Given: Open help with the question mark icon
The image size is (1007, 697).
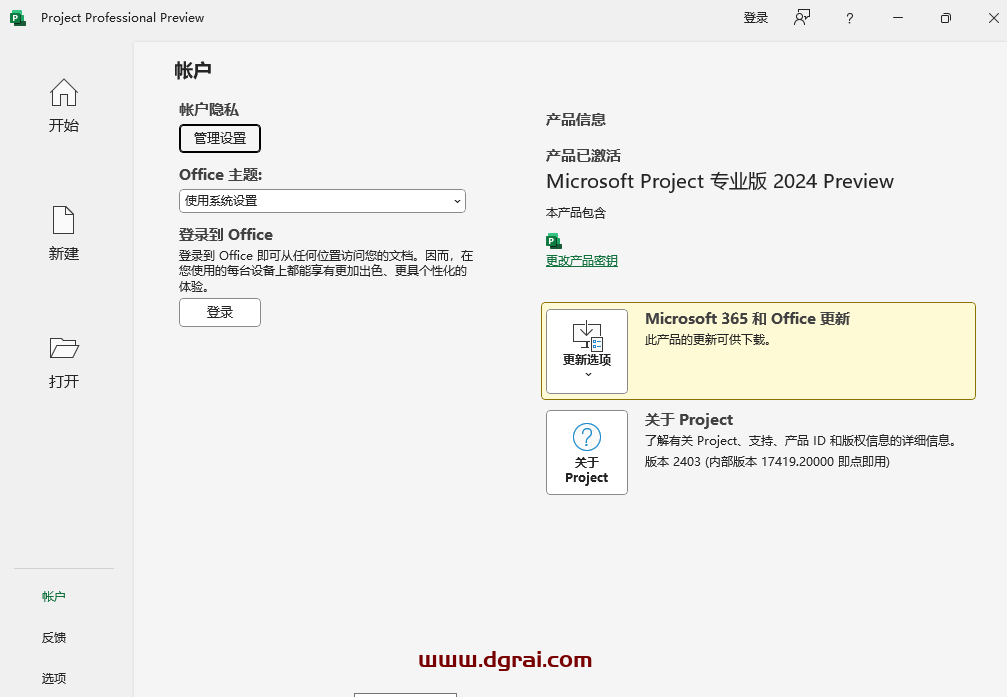Looking at the screenshot, I should tap(850, 18).
